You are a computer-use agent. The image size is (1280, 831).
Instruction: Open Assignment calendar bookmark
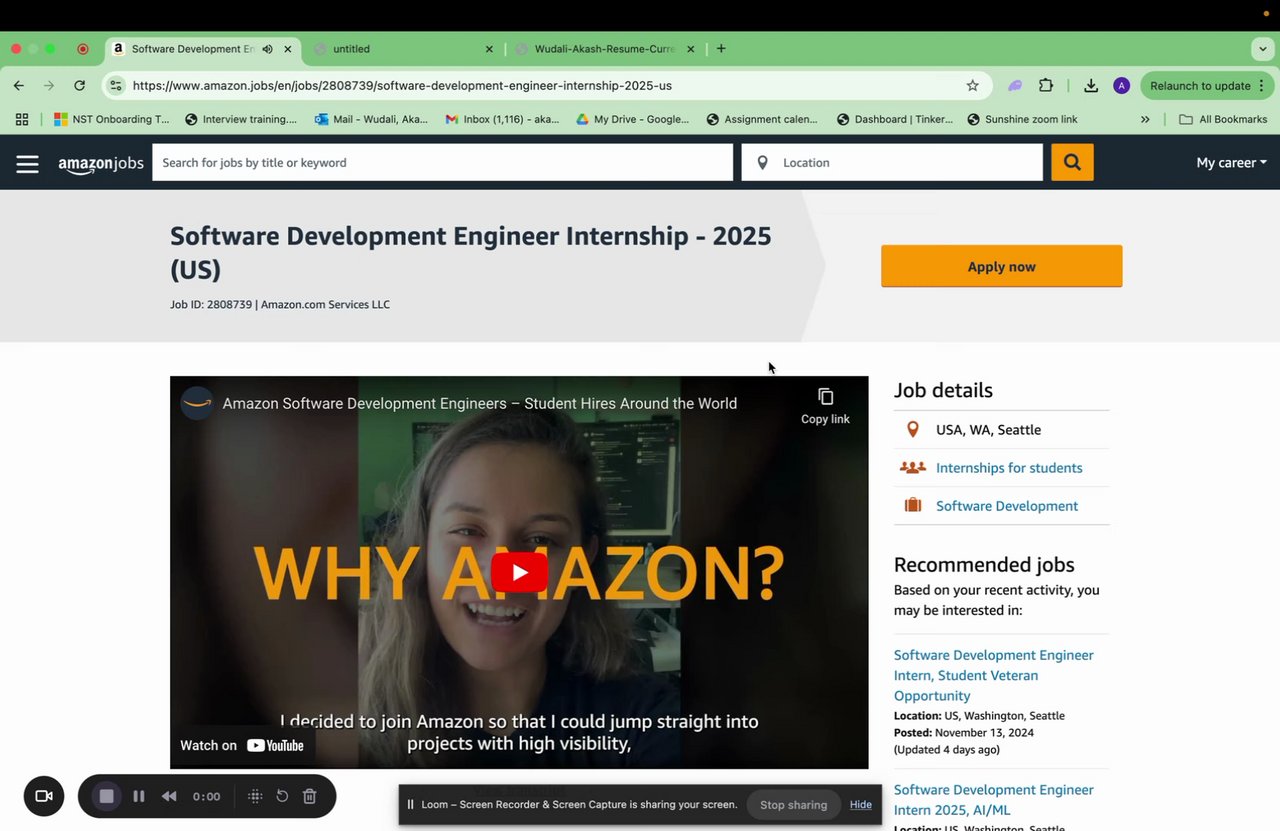pos(762,119)
